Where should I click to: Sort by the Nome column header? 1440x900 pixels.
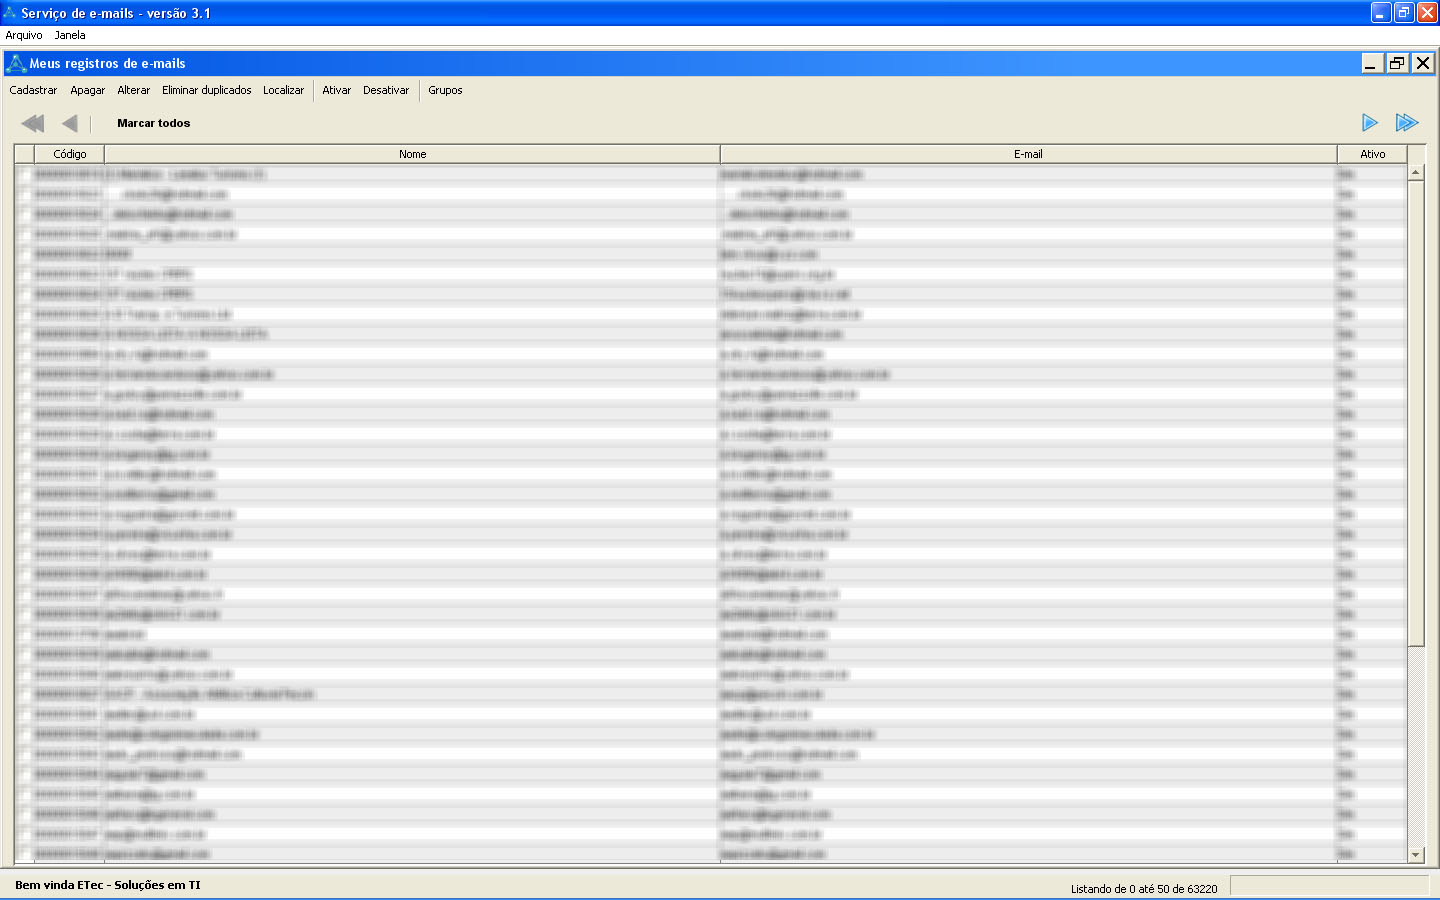coord(412,154)
